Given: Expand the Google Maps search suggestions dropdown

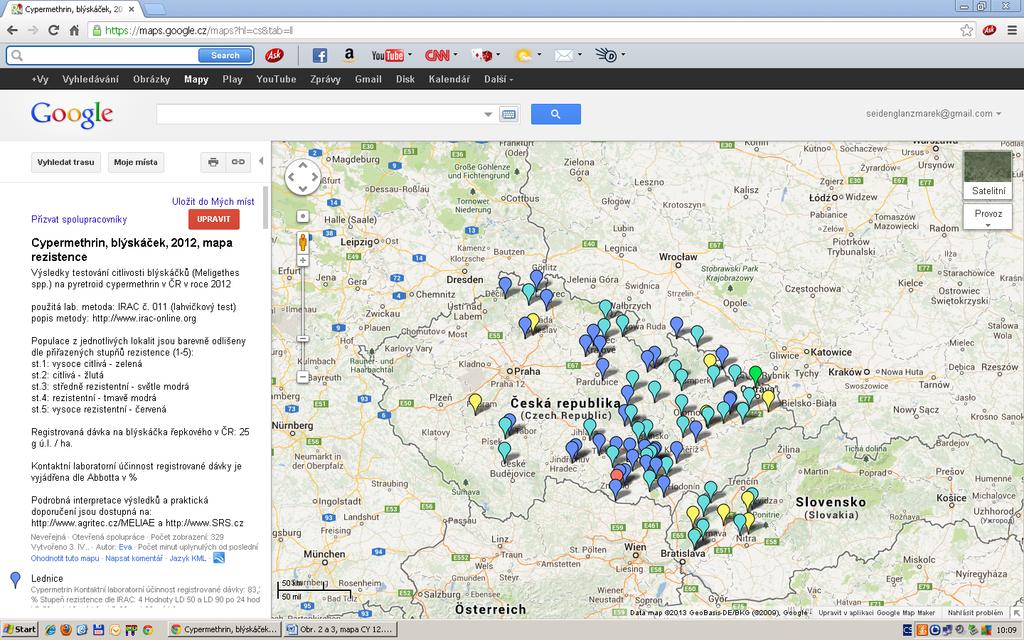Looking at the screenshot, I should click(x=488, y=114).
